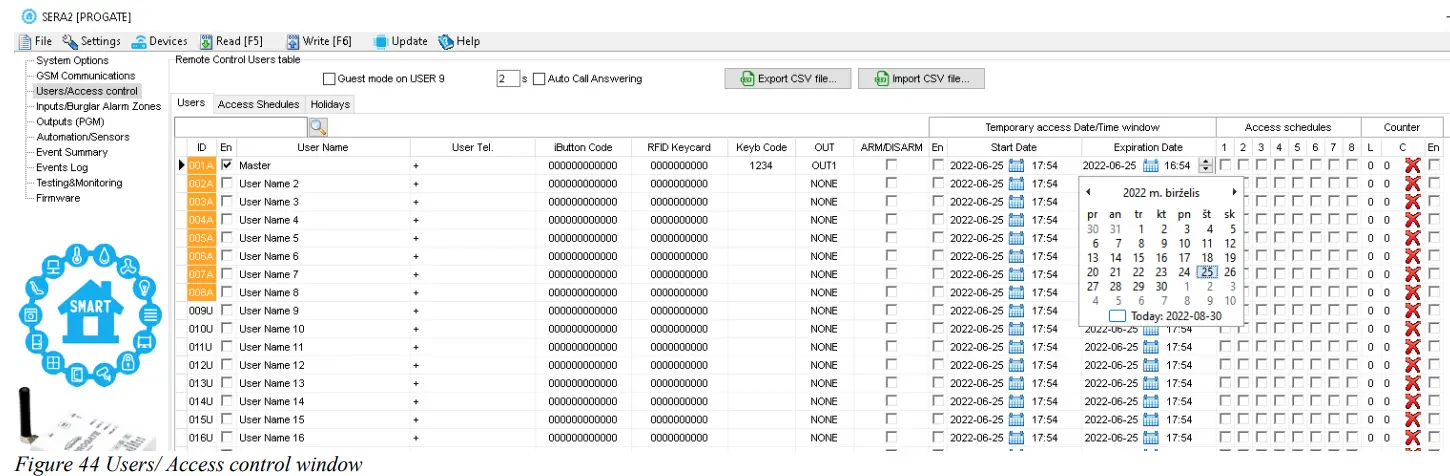Go to next month in calendar popup
This screenshot has height=476, width=1450.
tap(1234, 192)
